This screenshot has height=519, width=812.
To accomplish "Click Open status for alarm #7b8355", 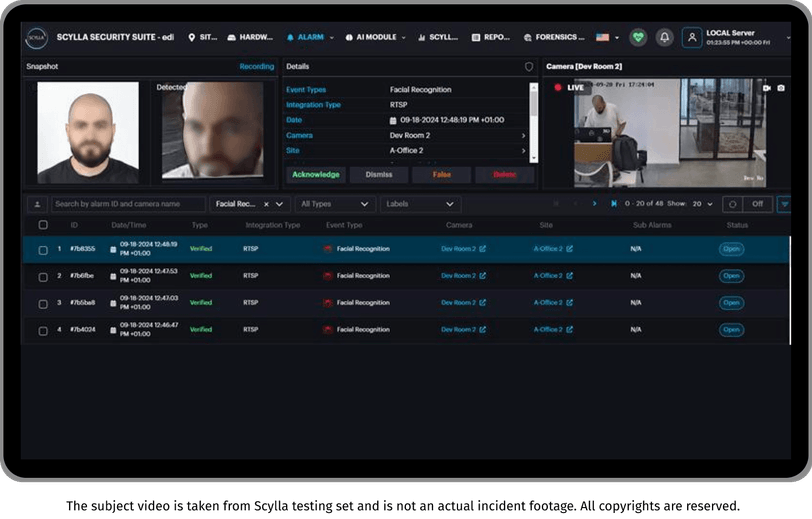I will pyautogui.click(x=731, y=249).
